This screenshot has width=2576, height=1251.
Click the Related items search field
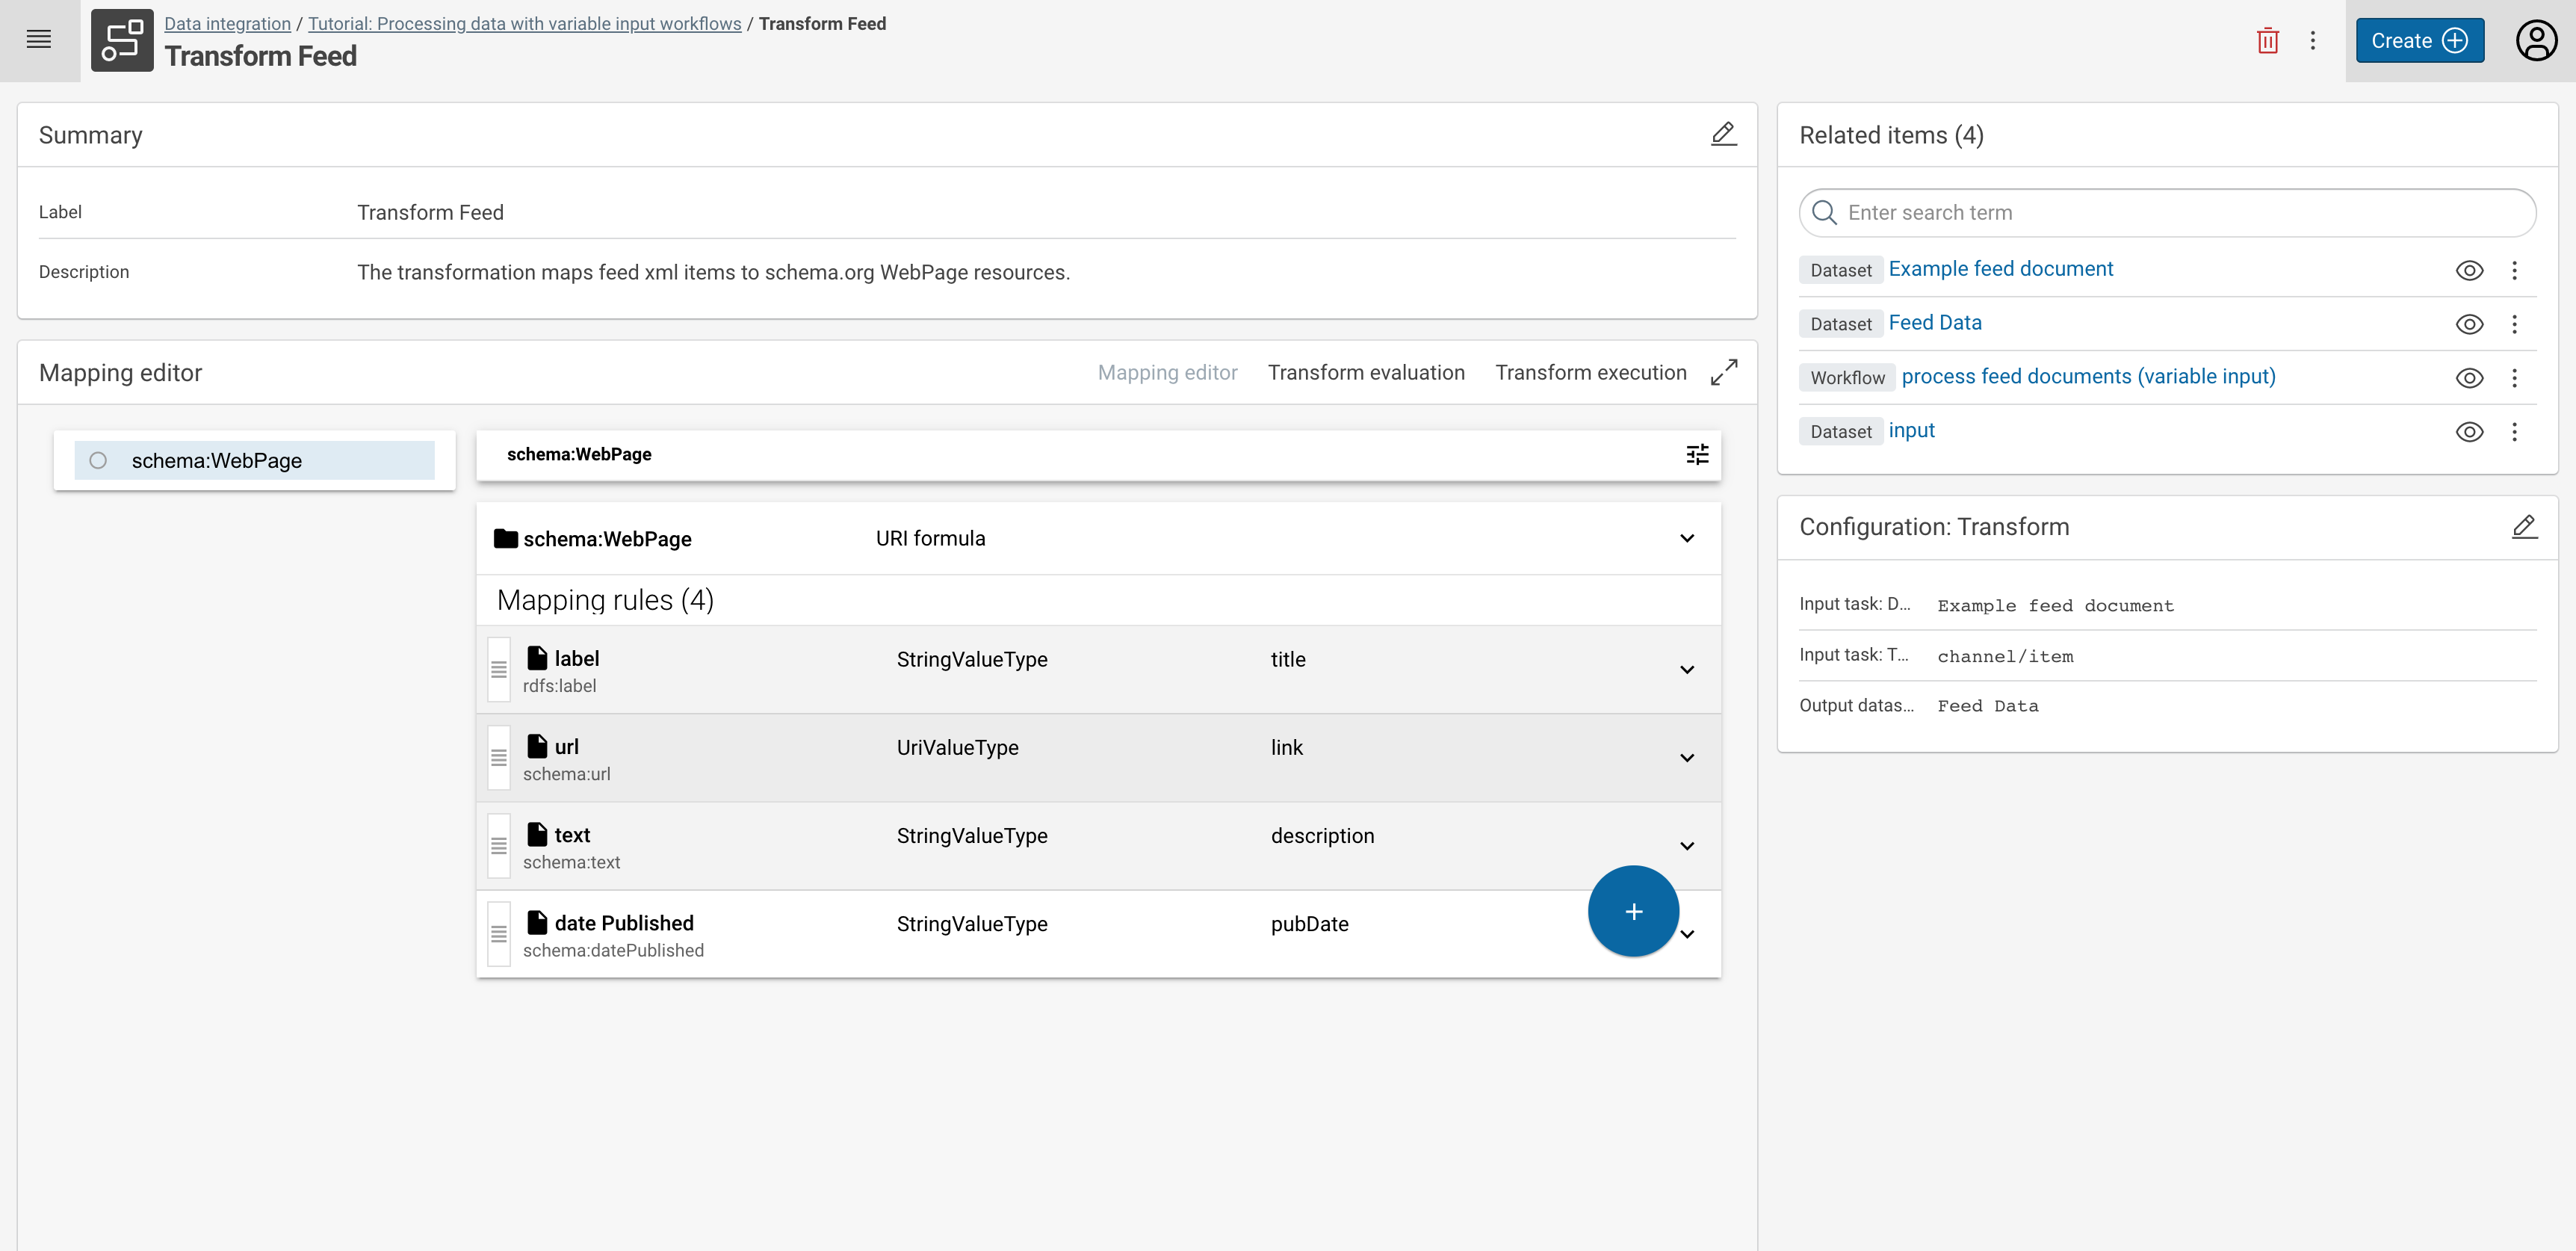click(2180, 212)
